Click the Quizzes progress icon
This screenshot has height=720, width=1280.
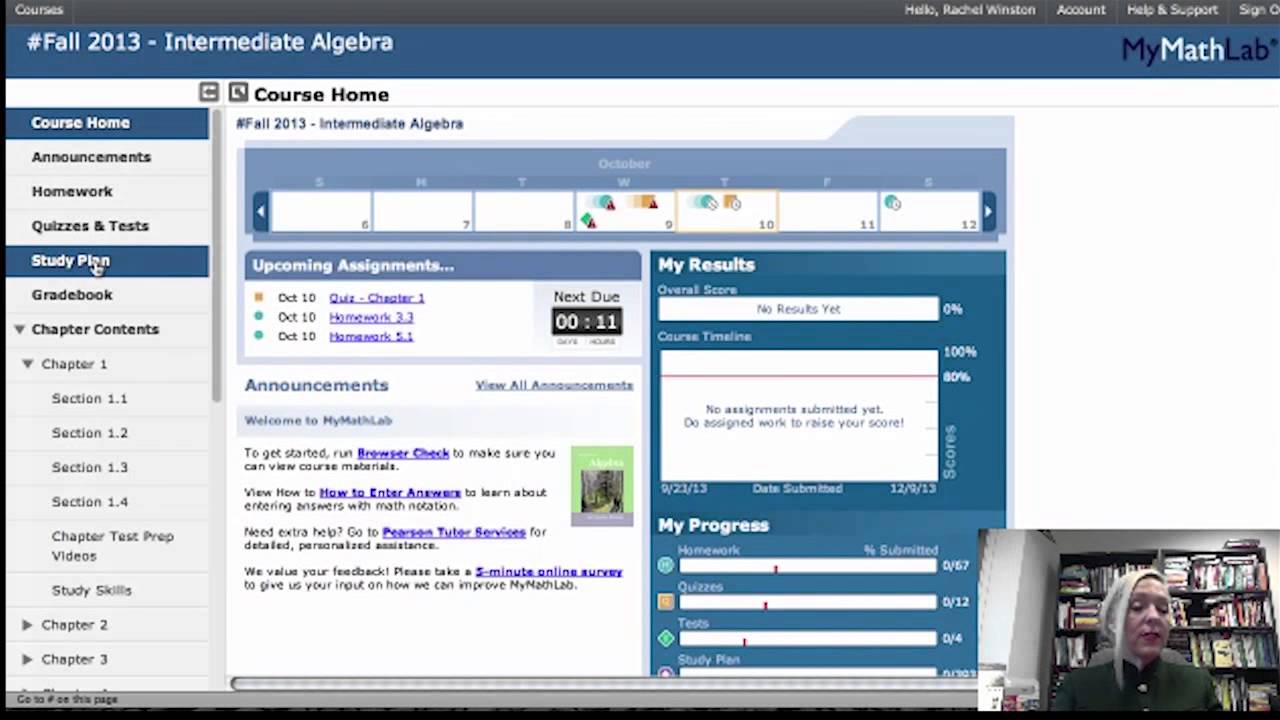coord(666,602)
